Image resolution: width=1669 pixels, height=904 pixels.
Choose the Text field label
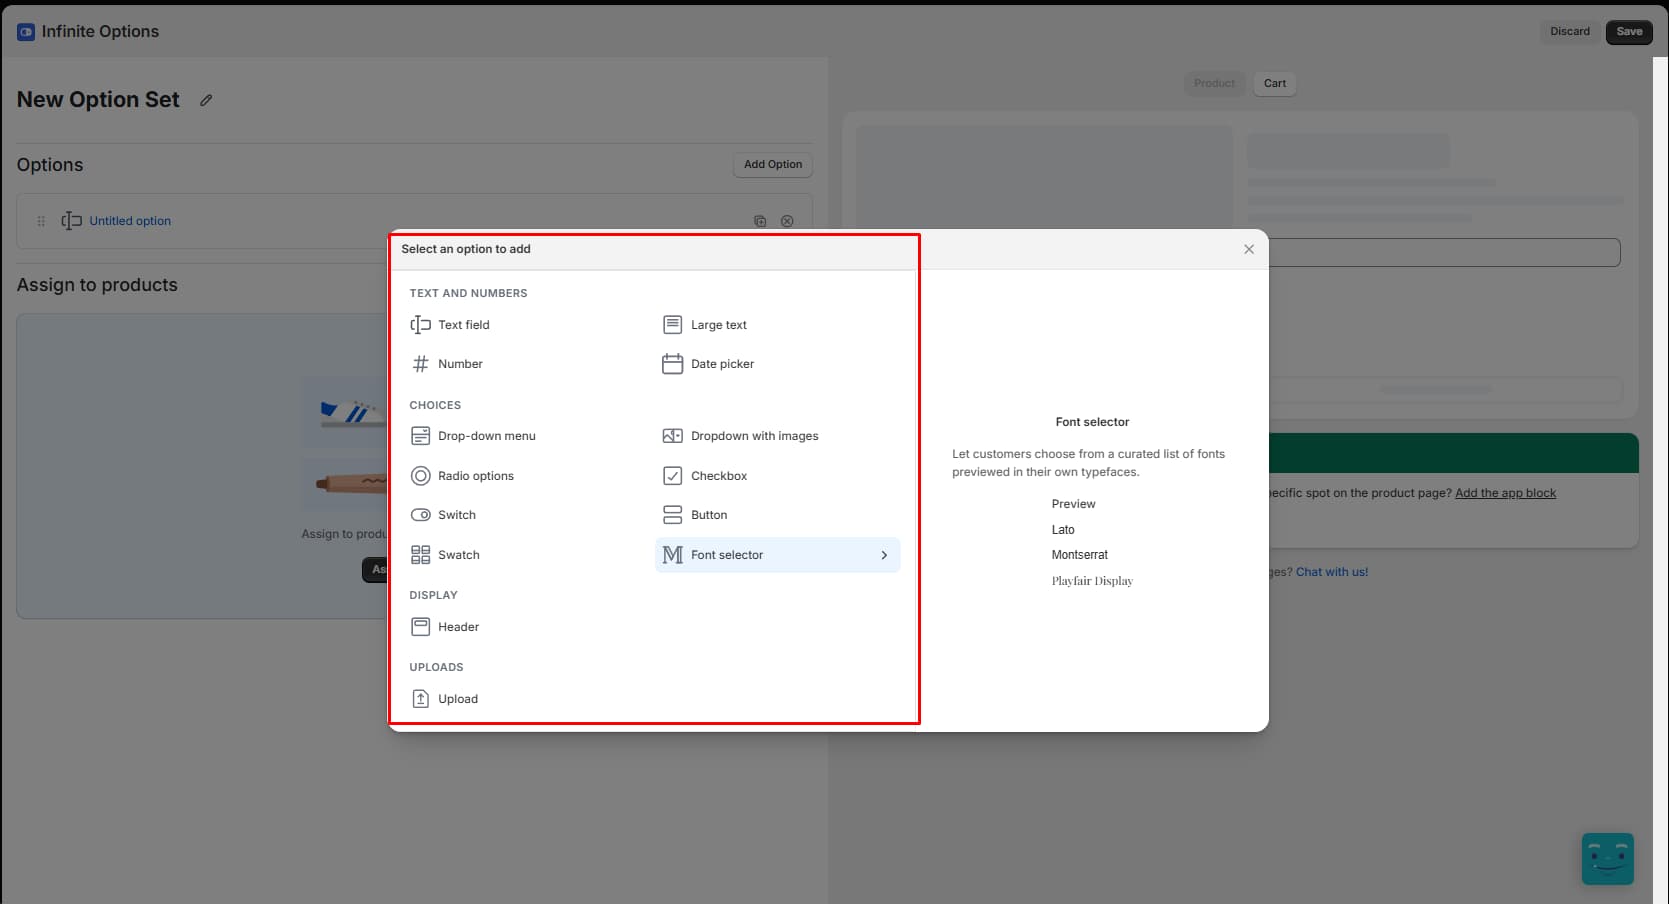[x=464, y=325]
